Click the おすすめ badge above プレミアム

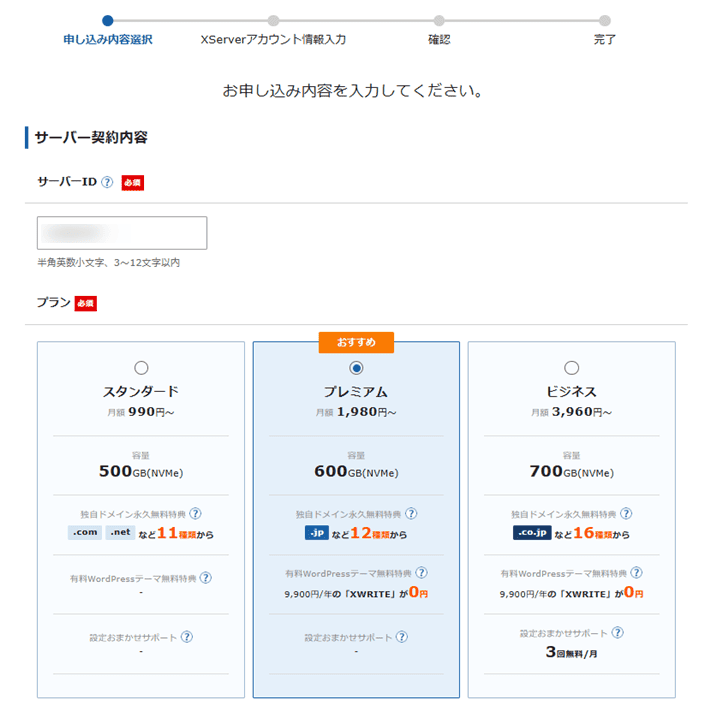(356, 342)
